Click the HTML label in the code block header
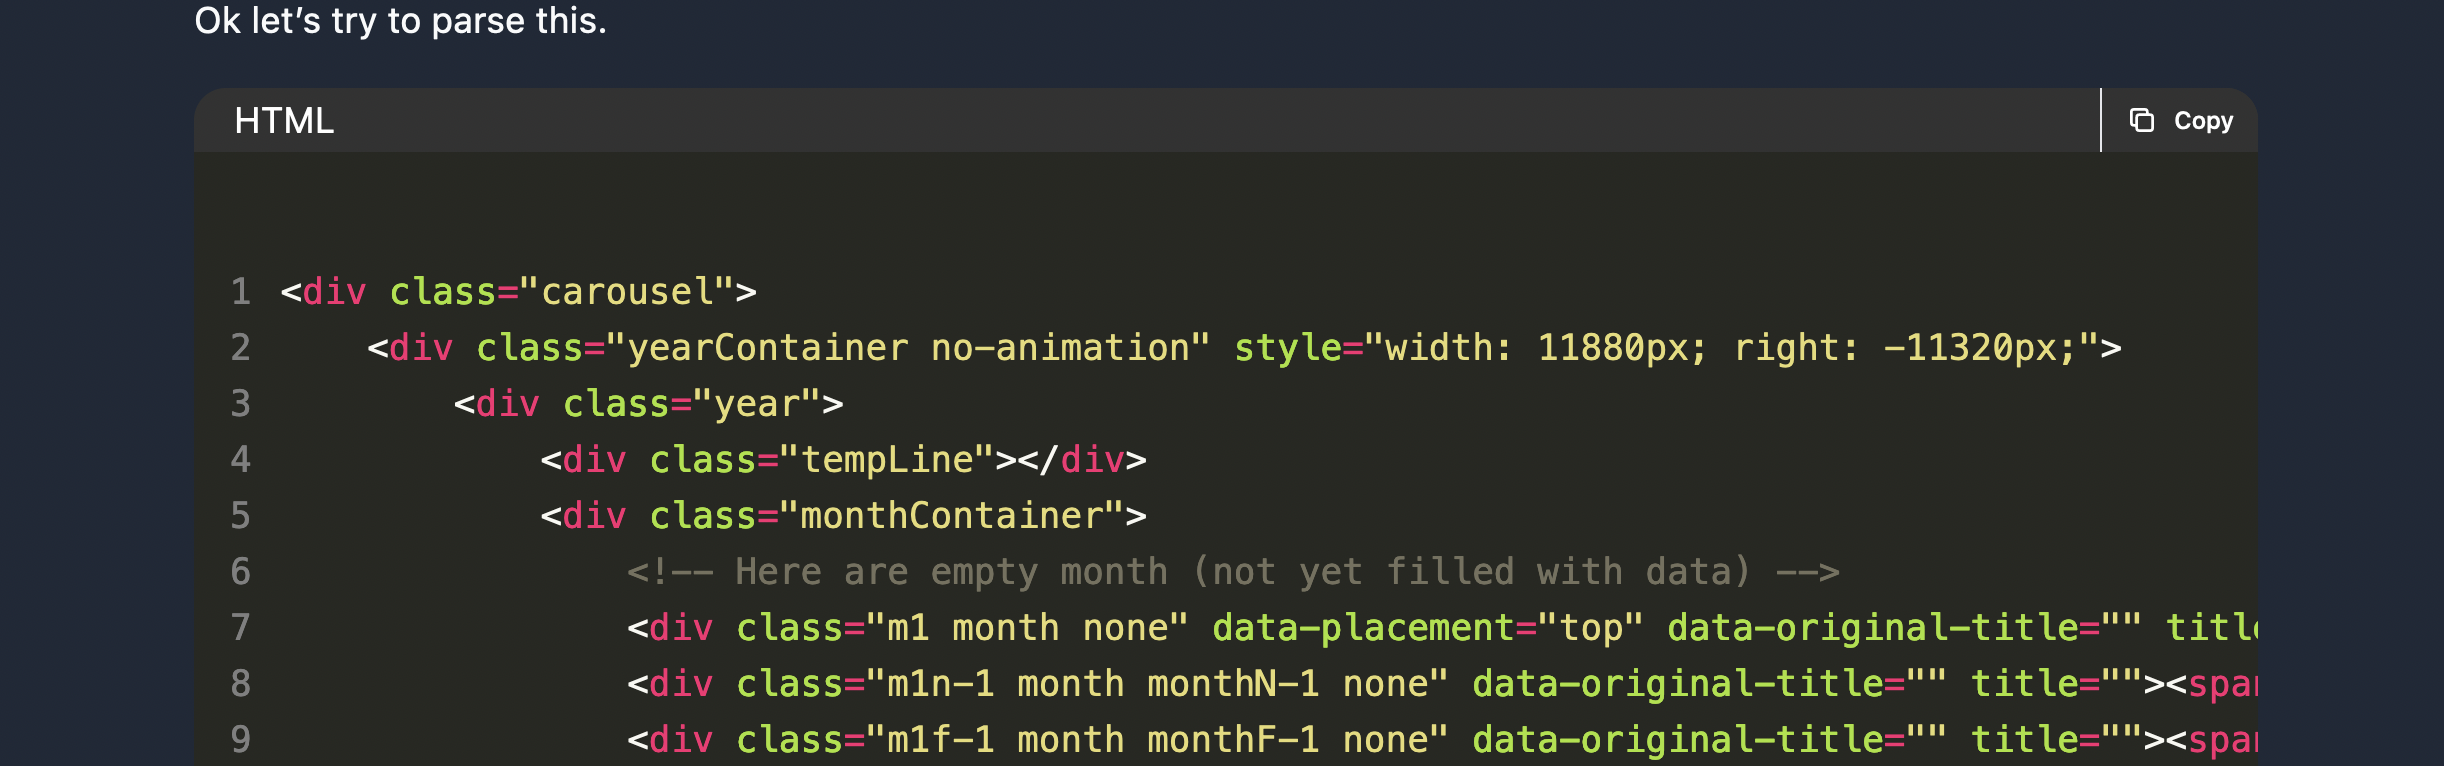Viewport: 2444px width, 766px height. (284, 121)
